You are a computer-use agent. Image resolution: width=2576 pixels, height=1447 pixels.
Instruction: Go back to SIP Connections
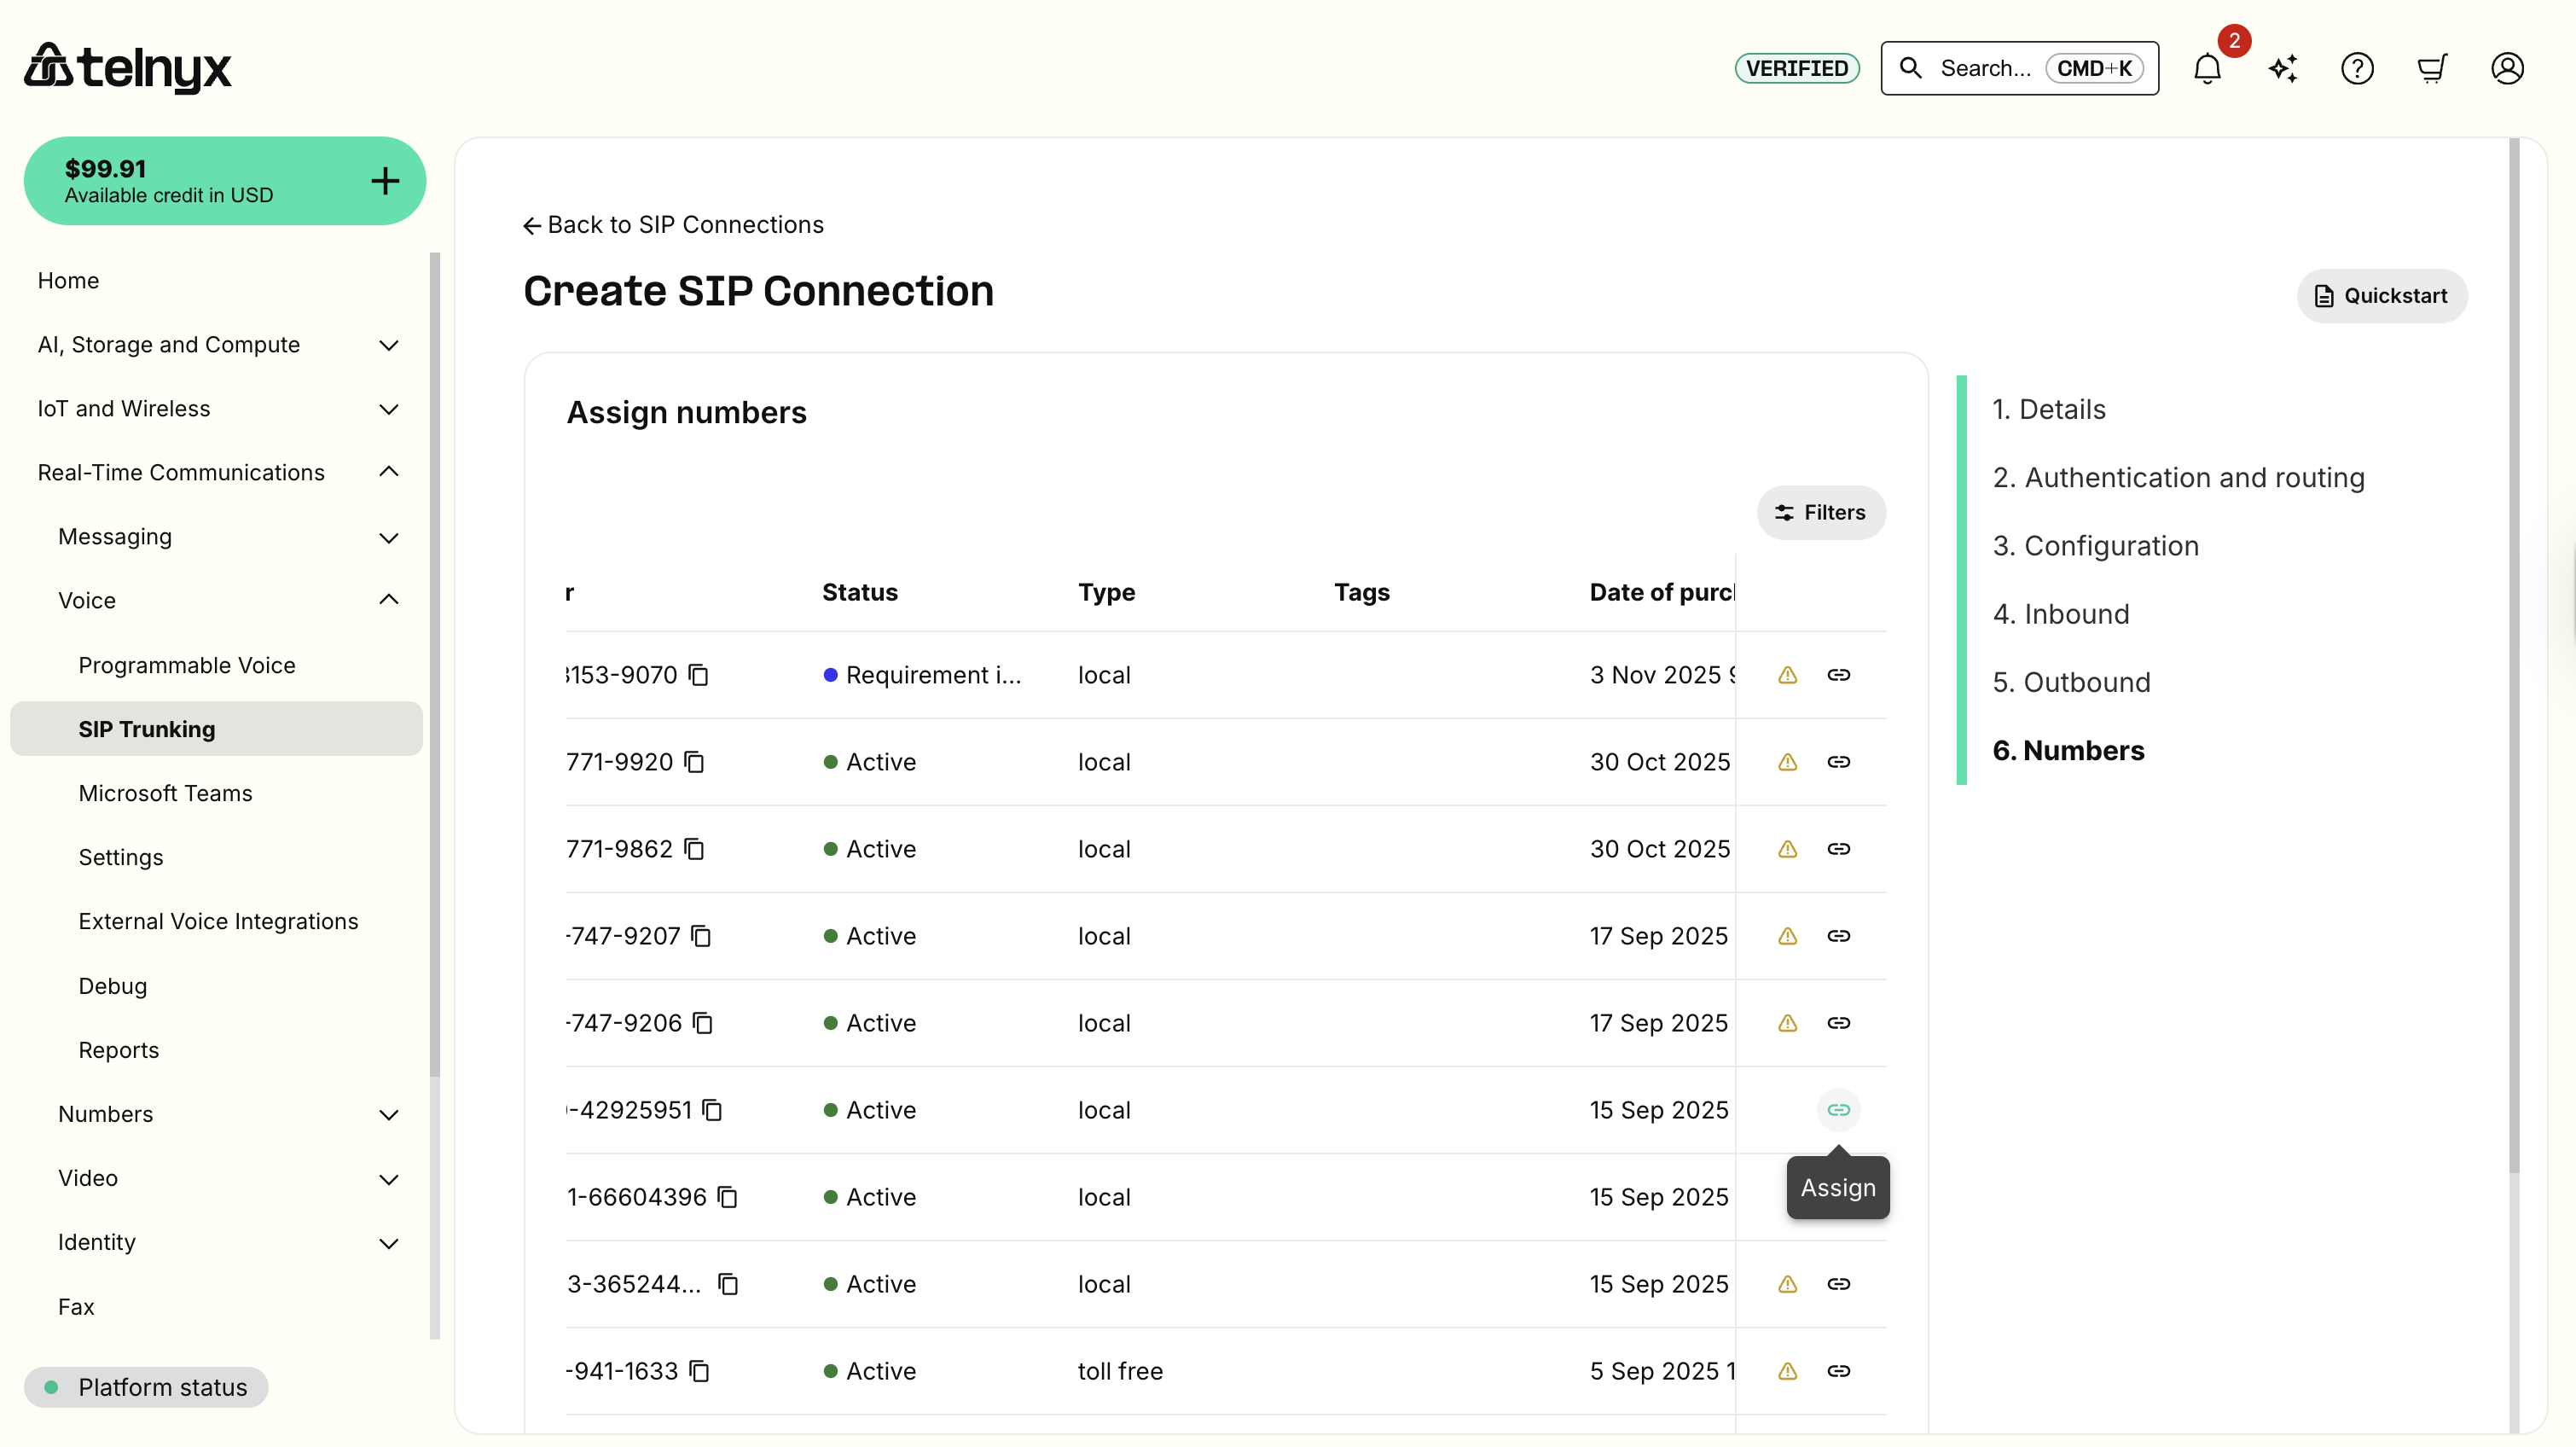[673, 224]
